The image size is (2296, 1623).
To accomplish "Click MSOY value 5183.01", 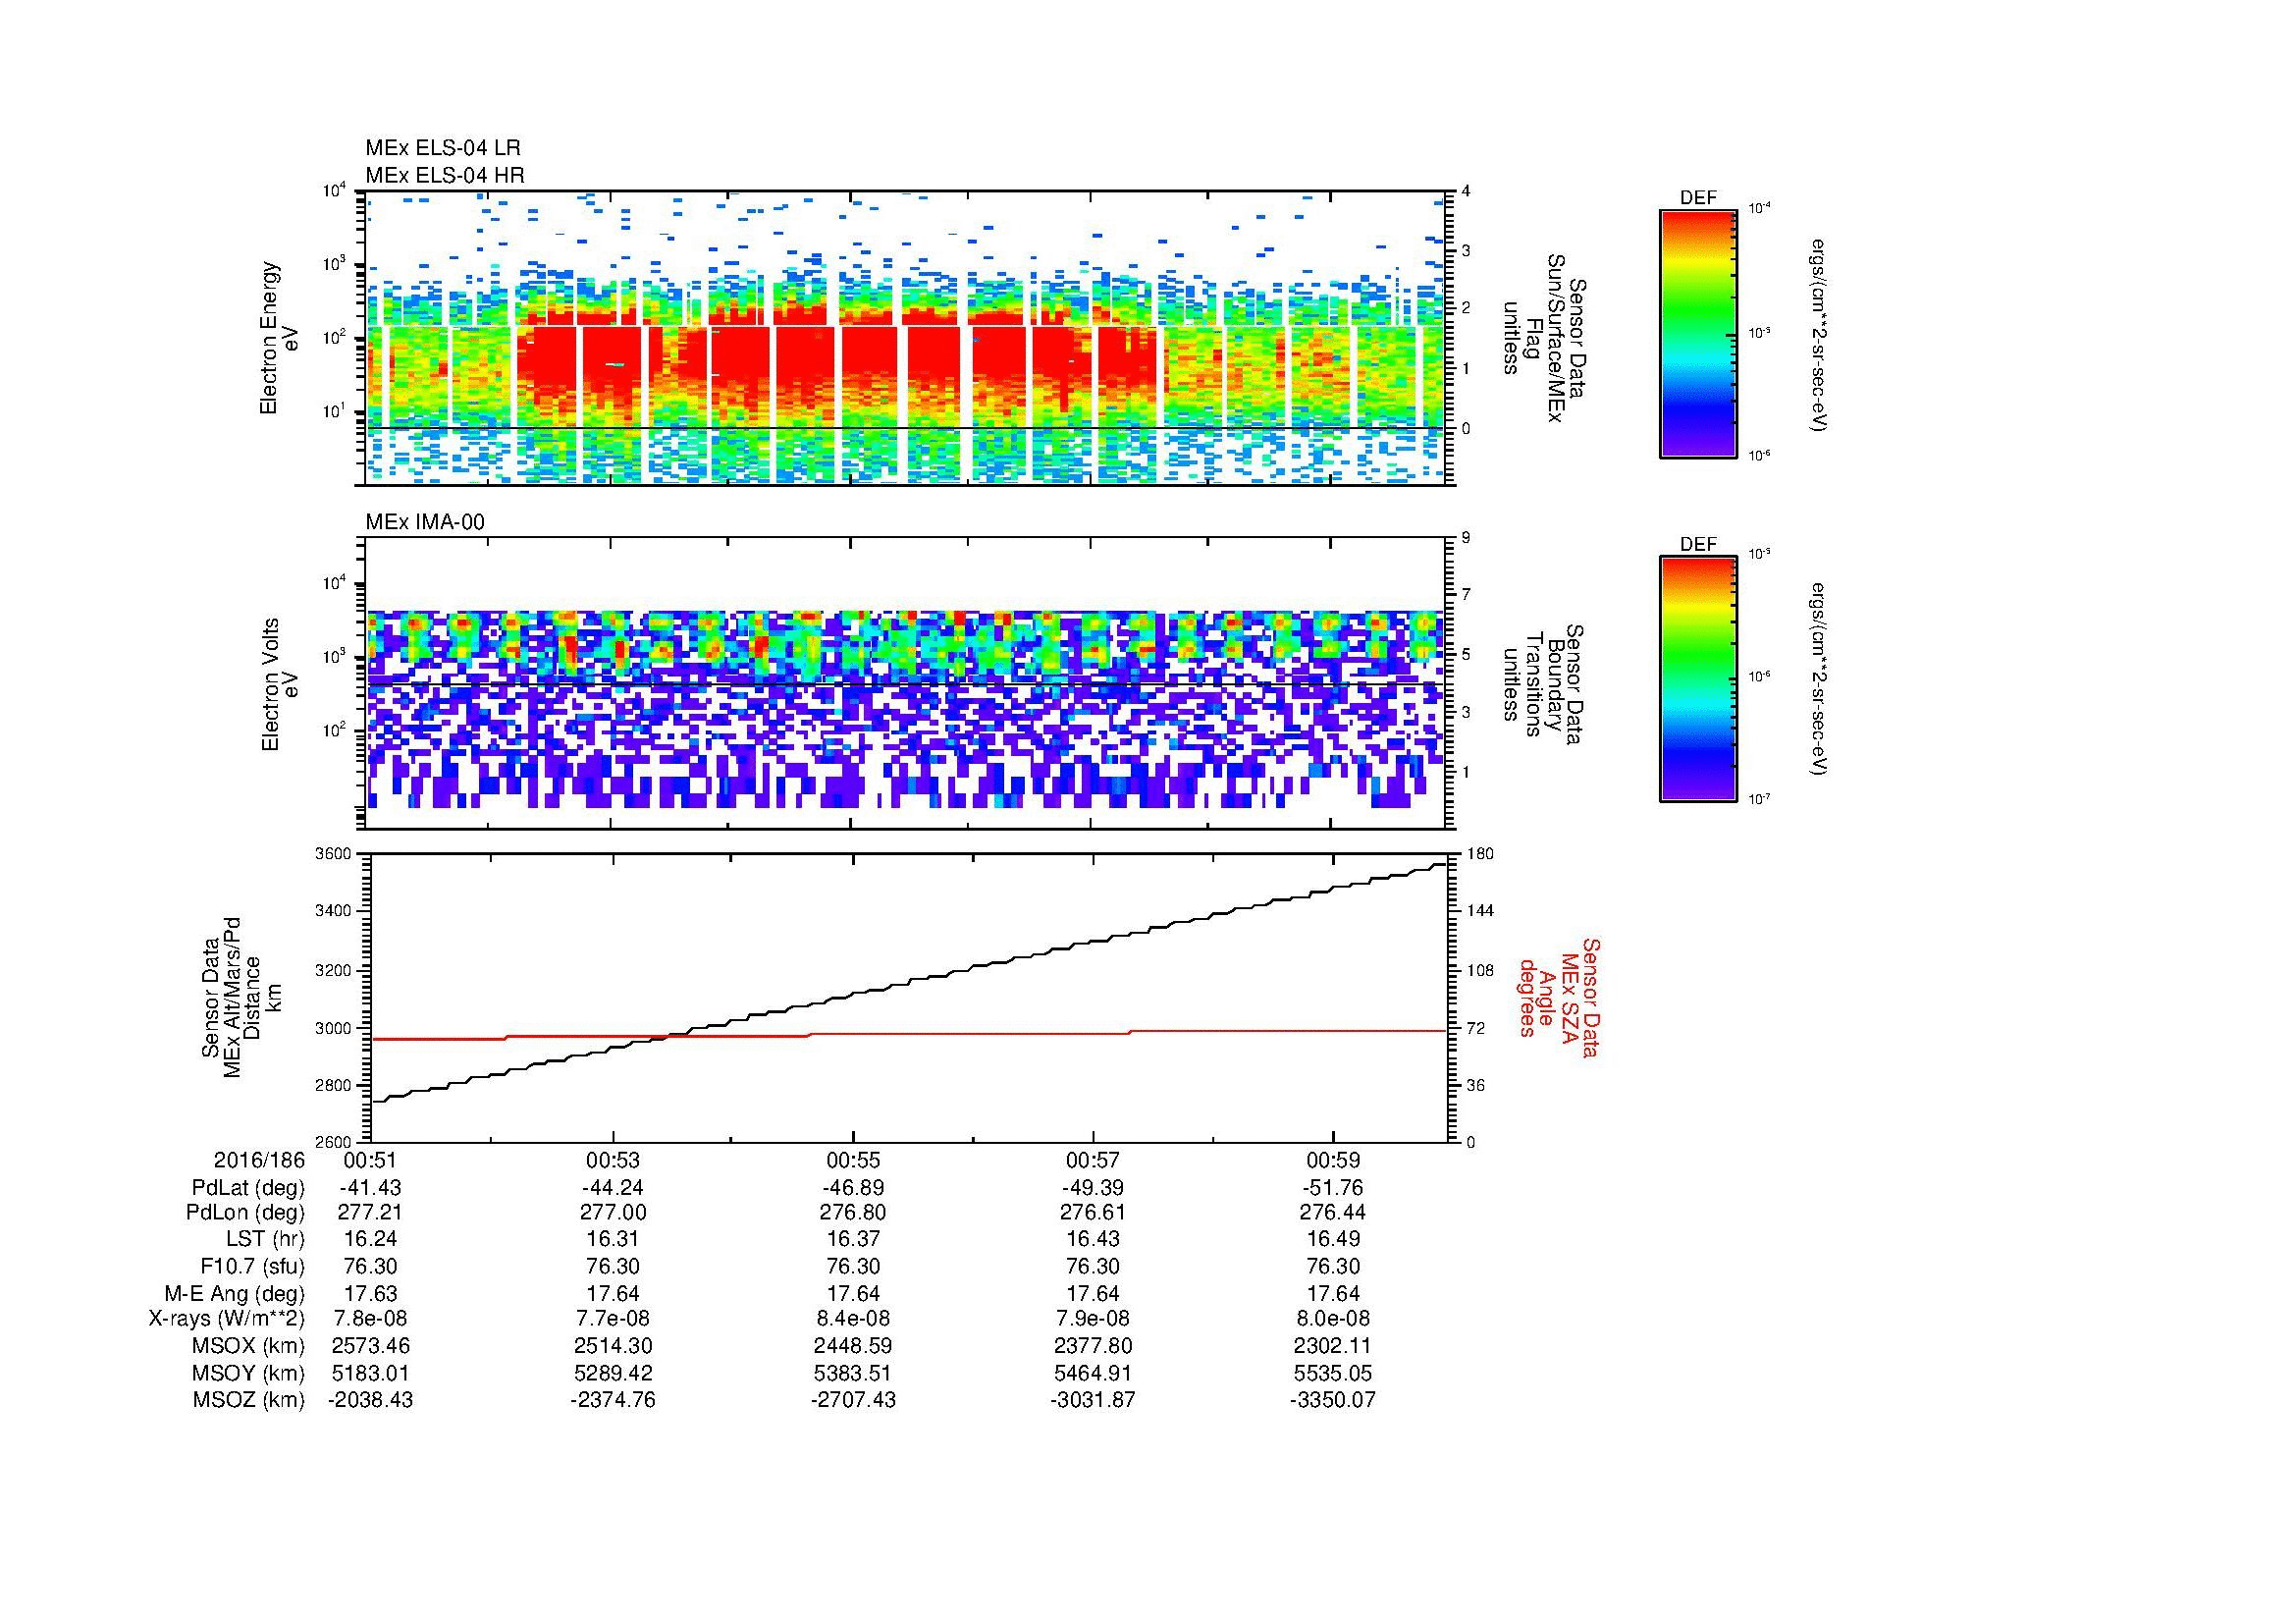I will 371,1373.
